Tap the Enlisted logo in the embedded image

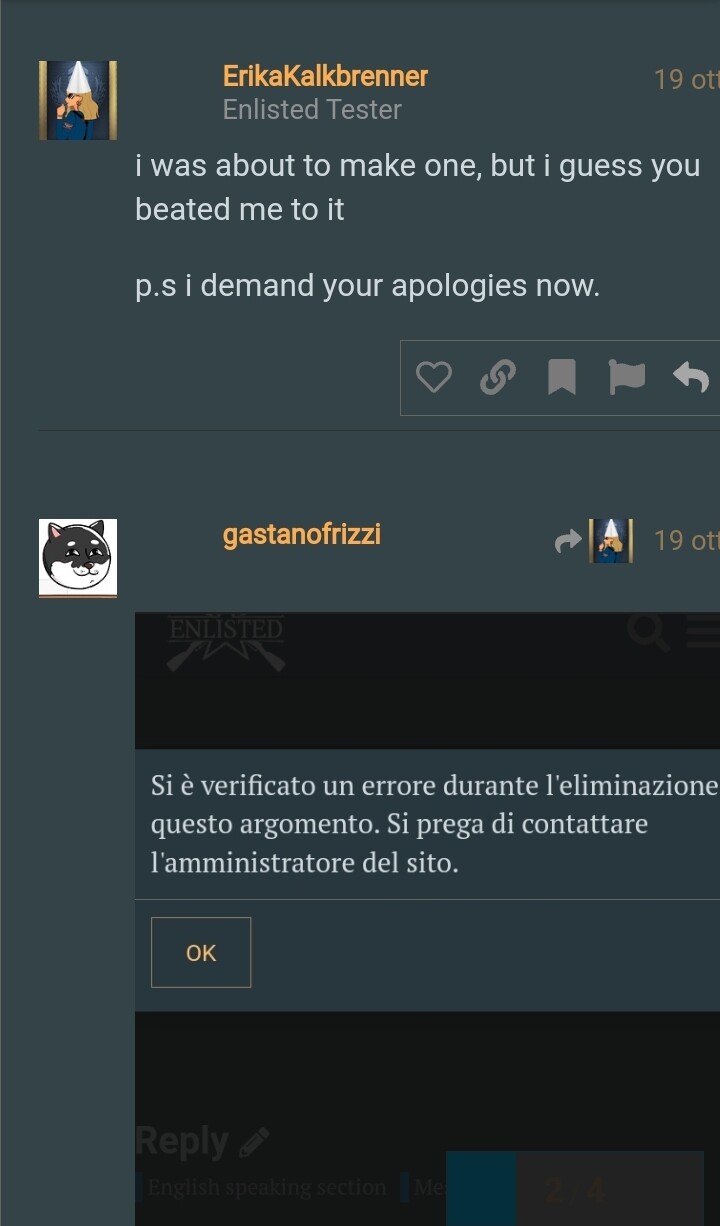pyautogui.click(x=226, y=640)
